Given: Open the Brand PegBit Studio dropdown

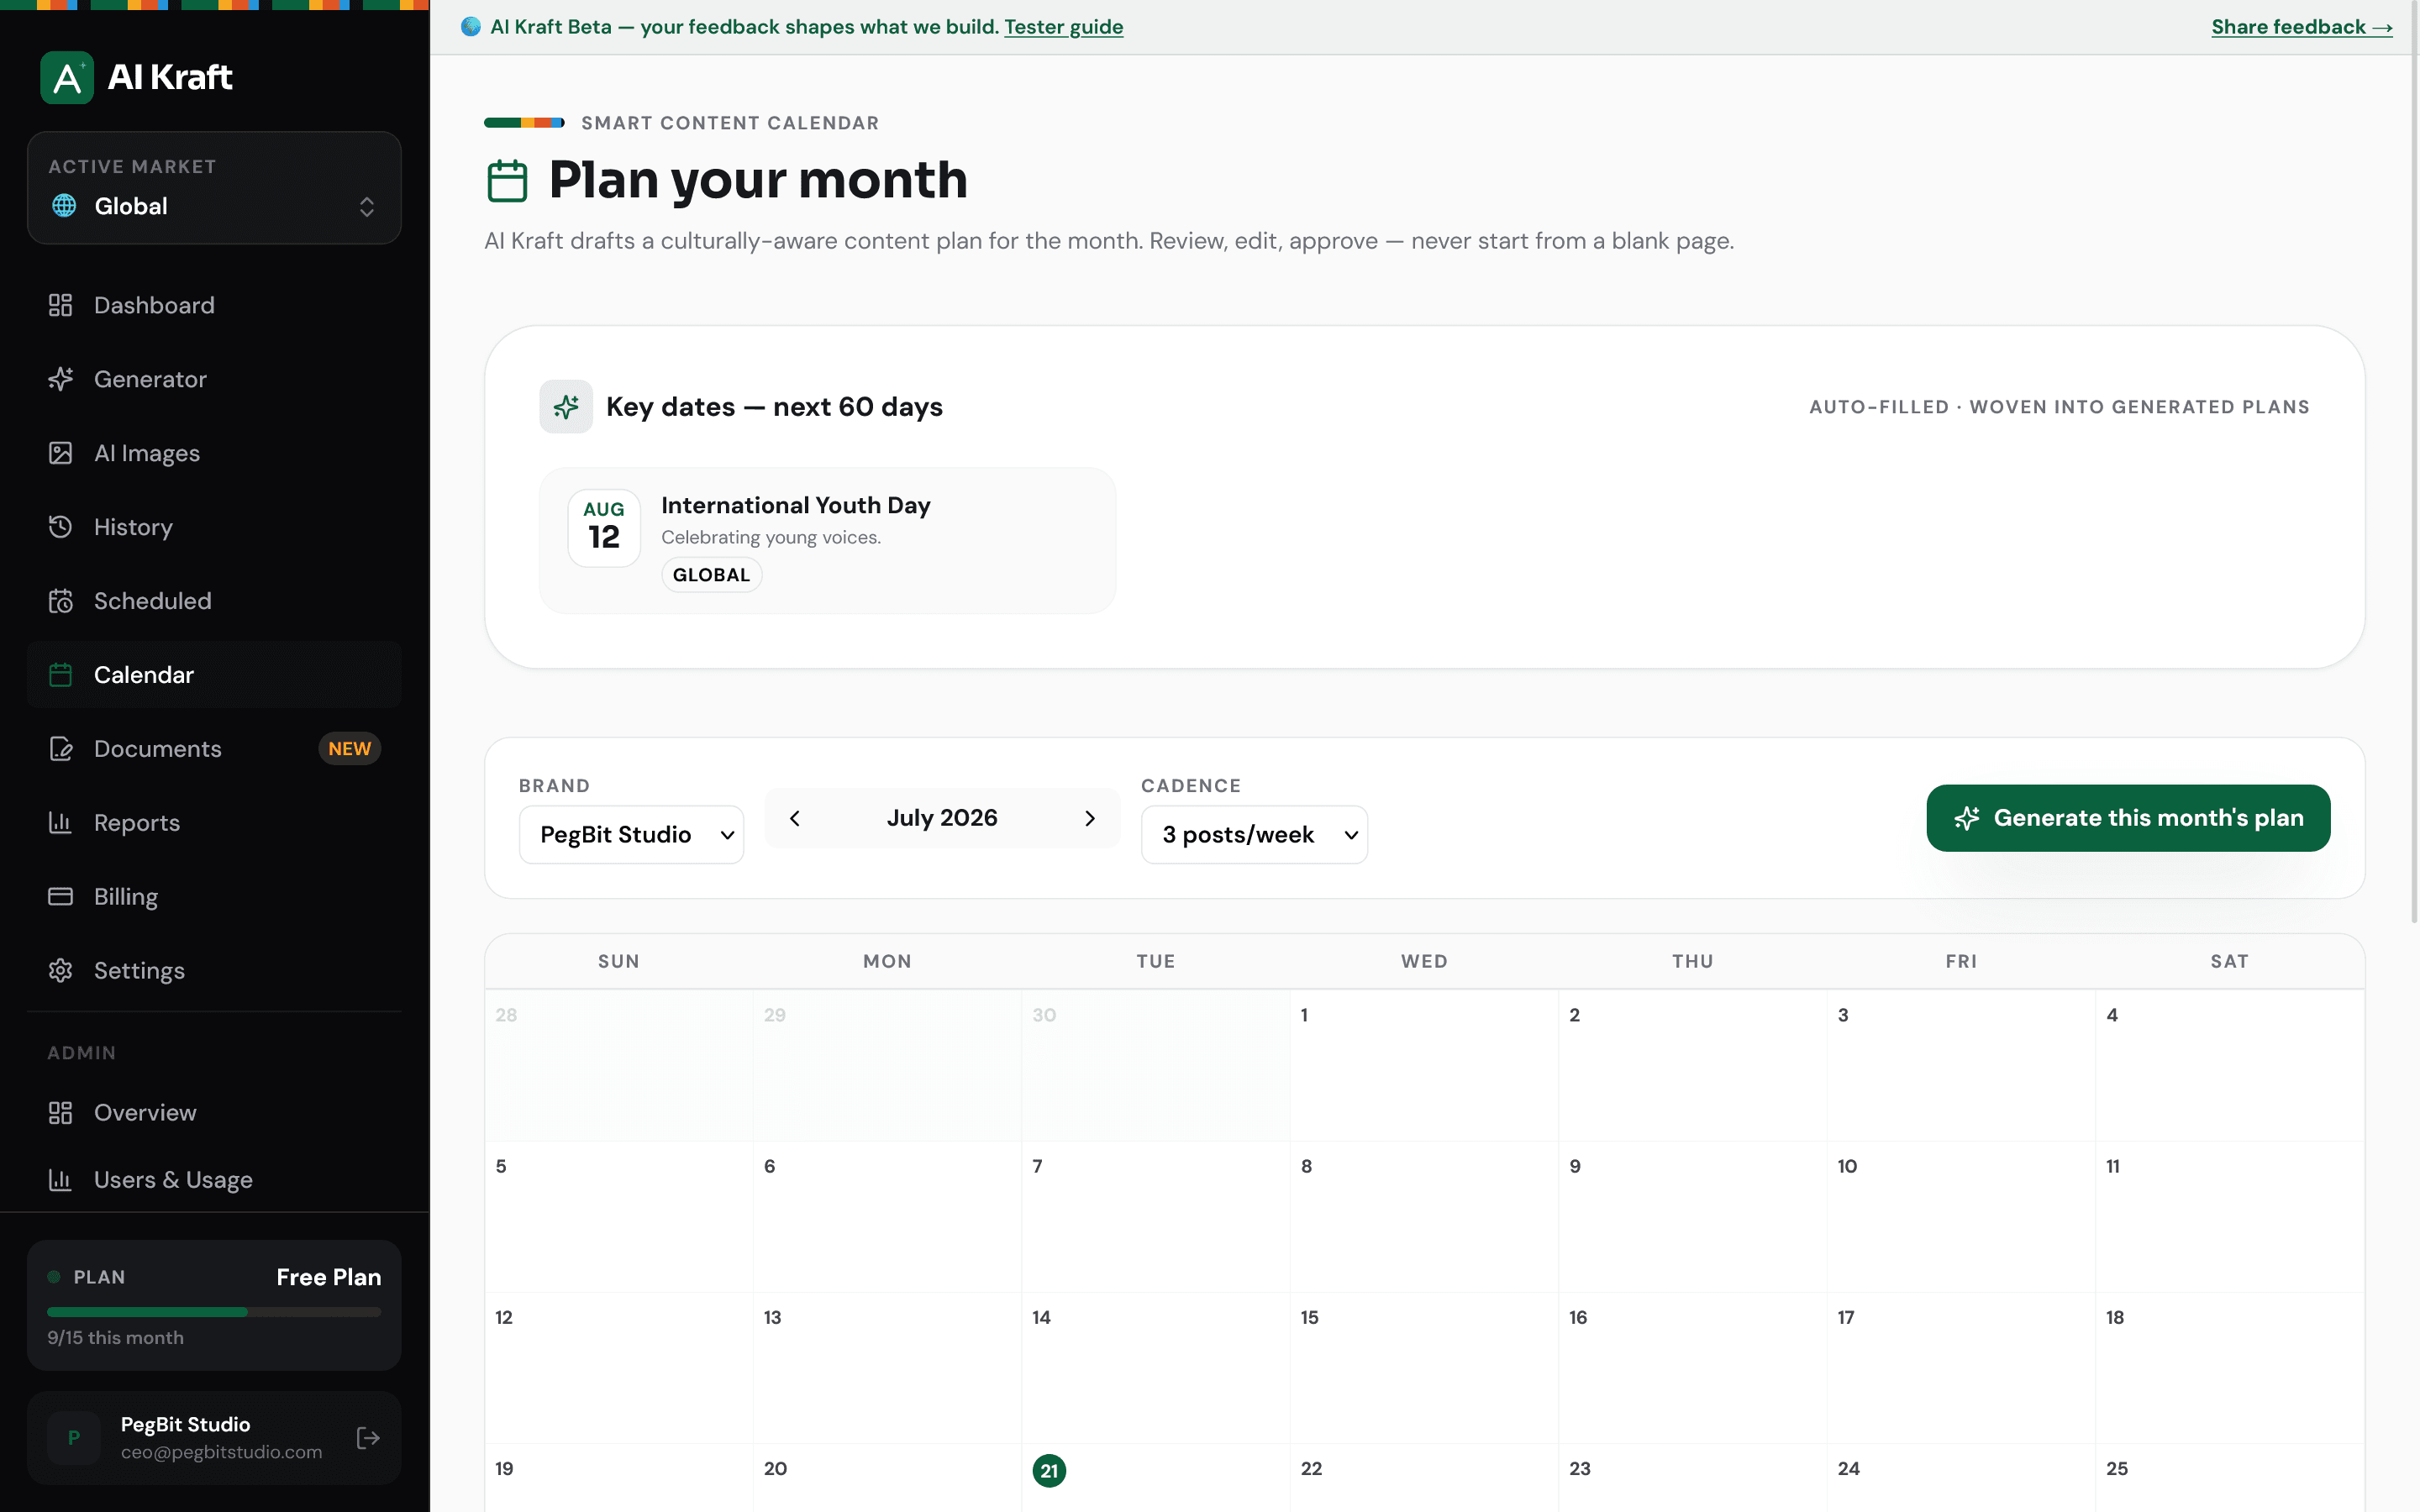Looking at the screenshot, I should pos(631,835).
